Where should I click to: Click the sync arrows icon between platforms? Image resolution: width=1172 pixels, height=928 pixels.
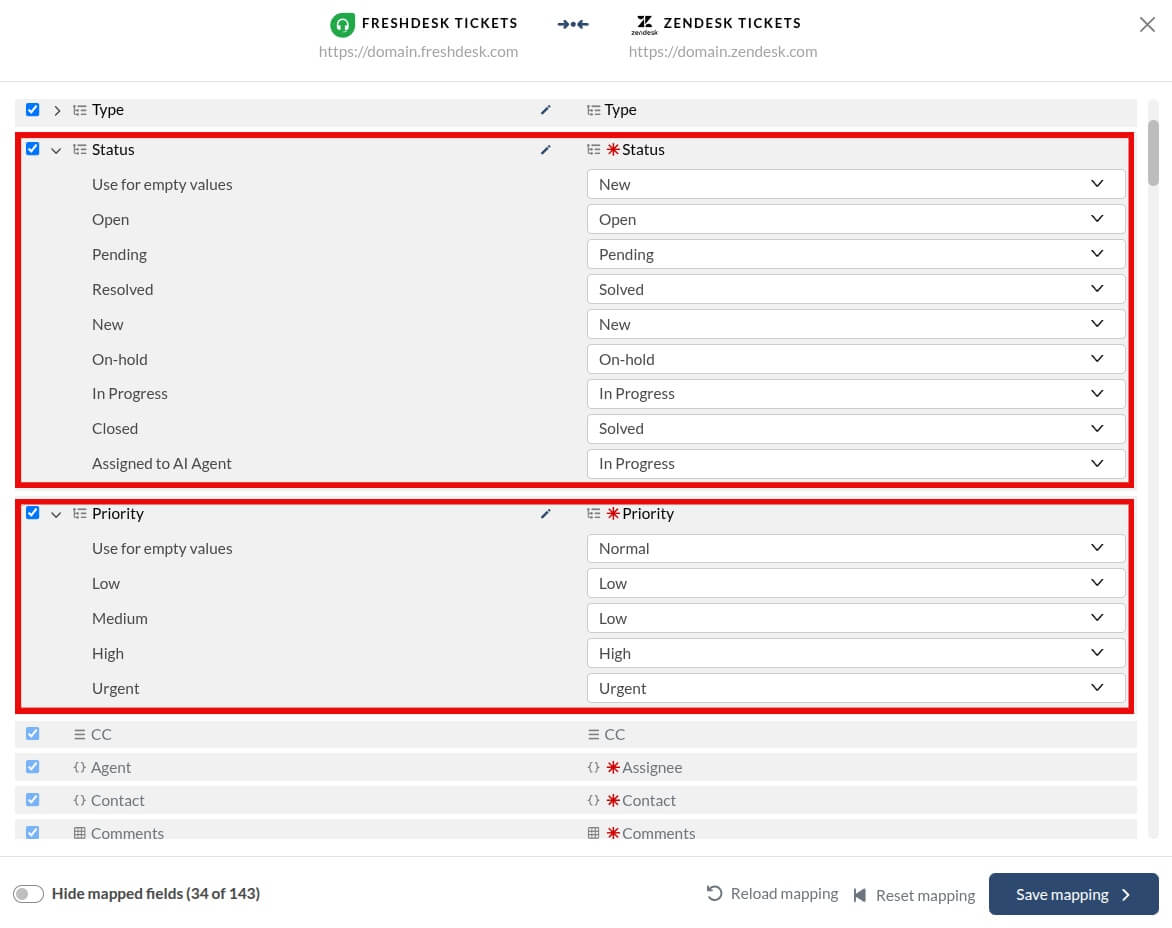tap(573, 25)
